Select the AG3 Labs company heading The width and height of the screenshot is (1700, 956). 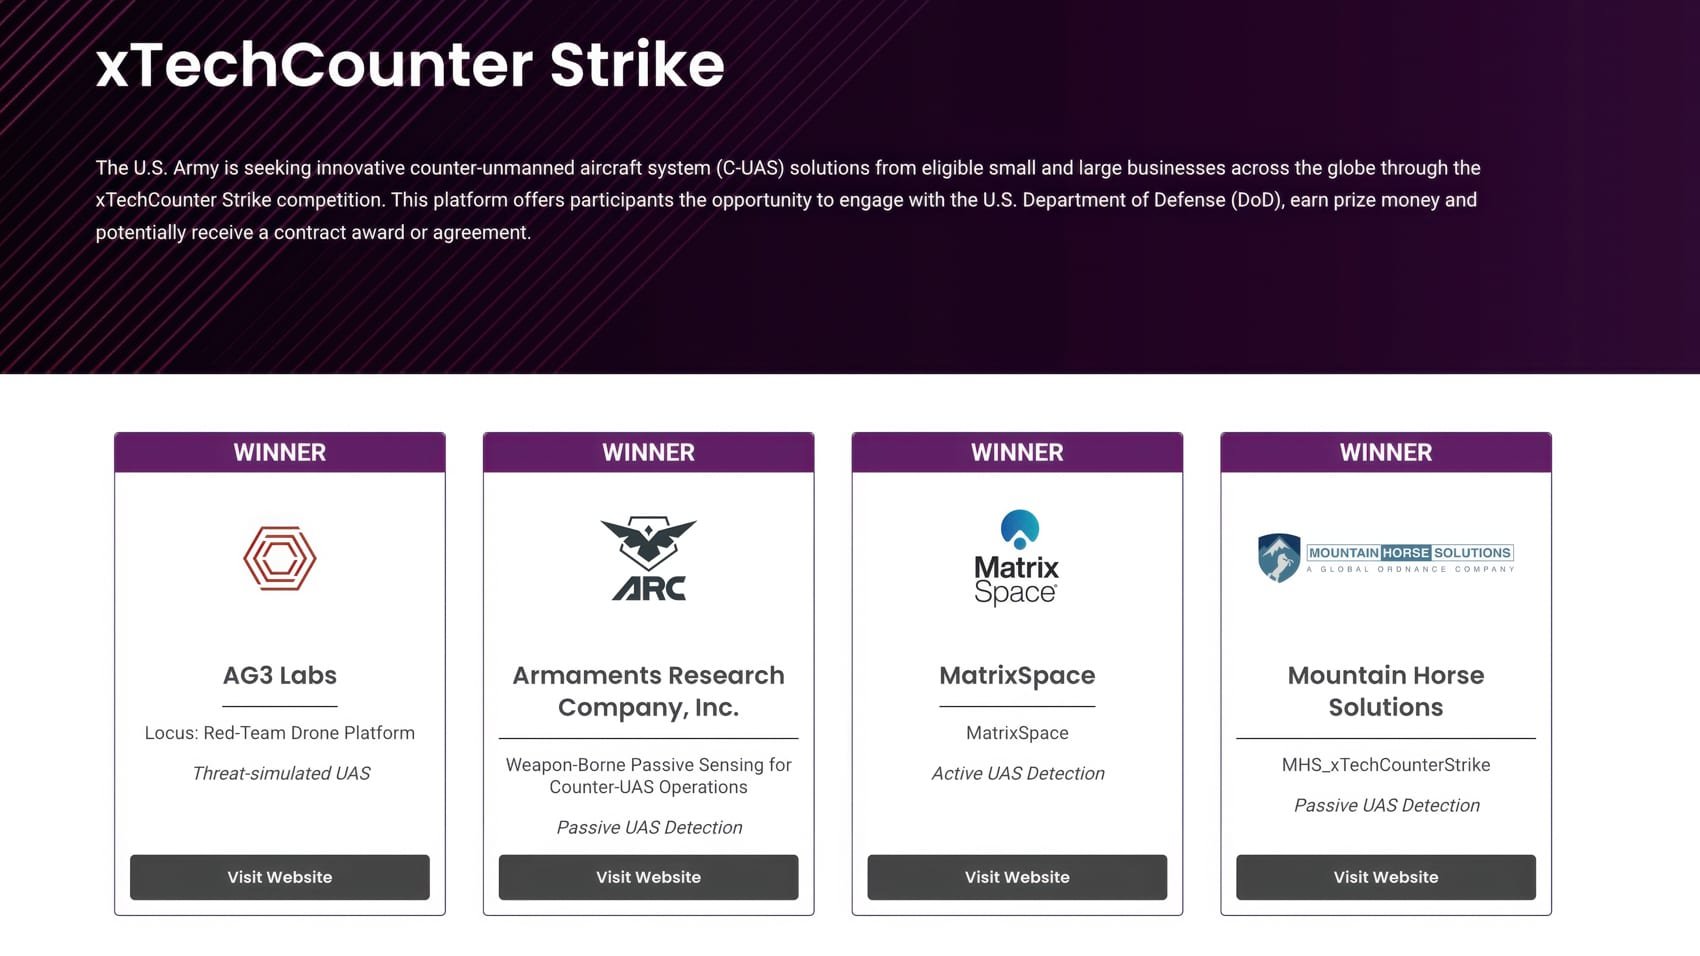279,675
